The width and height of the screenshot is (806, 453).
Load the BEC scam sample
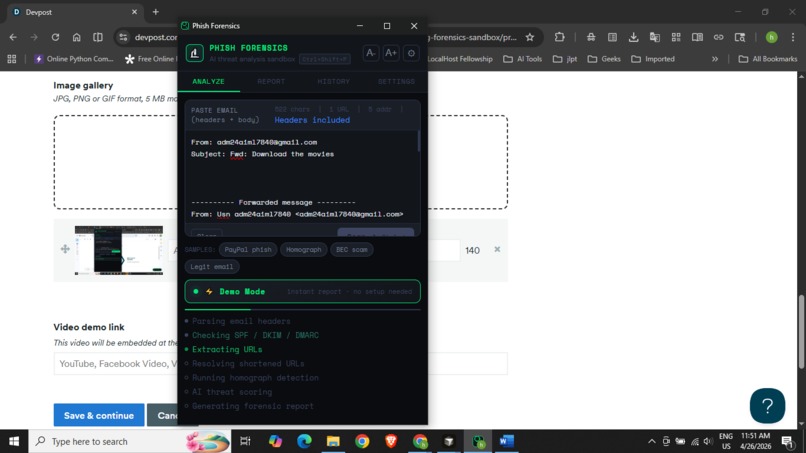point(352,249)
